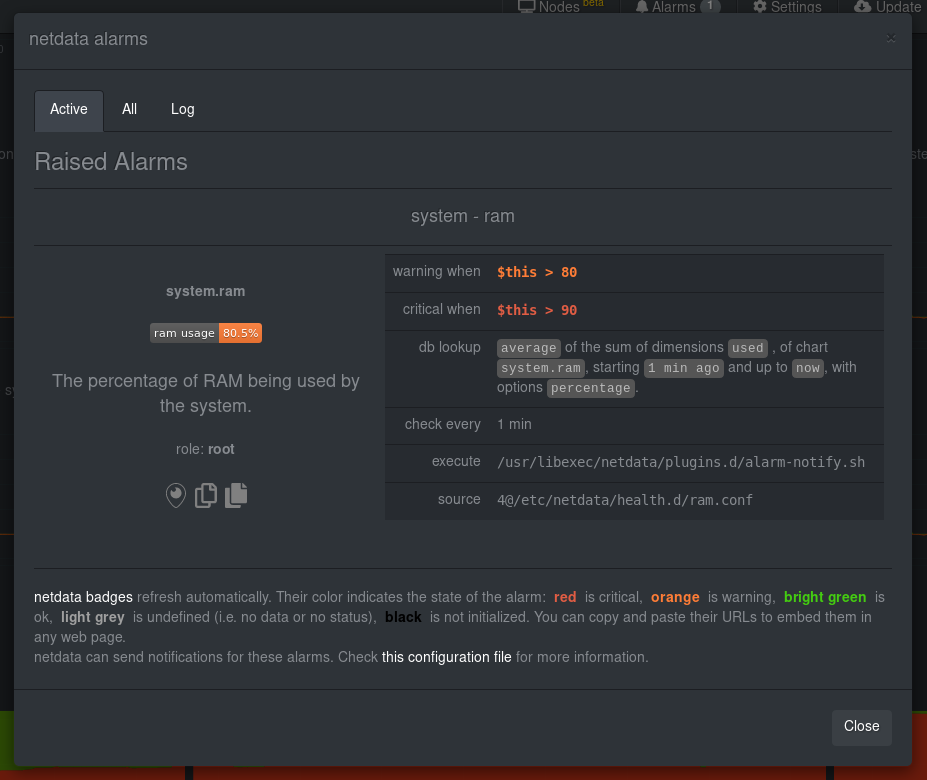Open the netdata badges link
927x780 pixels.
(x=83, y=597)
